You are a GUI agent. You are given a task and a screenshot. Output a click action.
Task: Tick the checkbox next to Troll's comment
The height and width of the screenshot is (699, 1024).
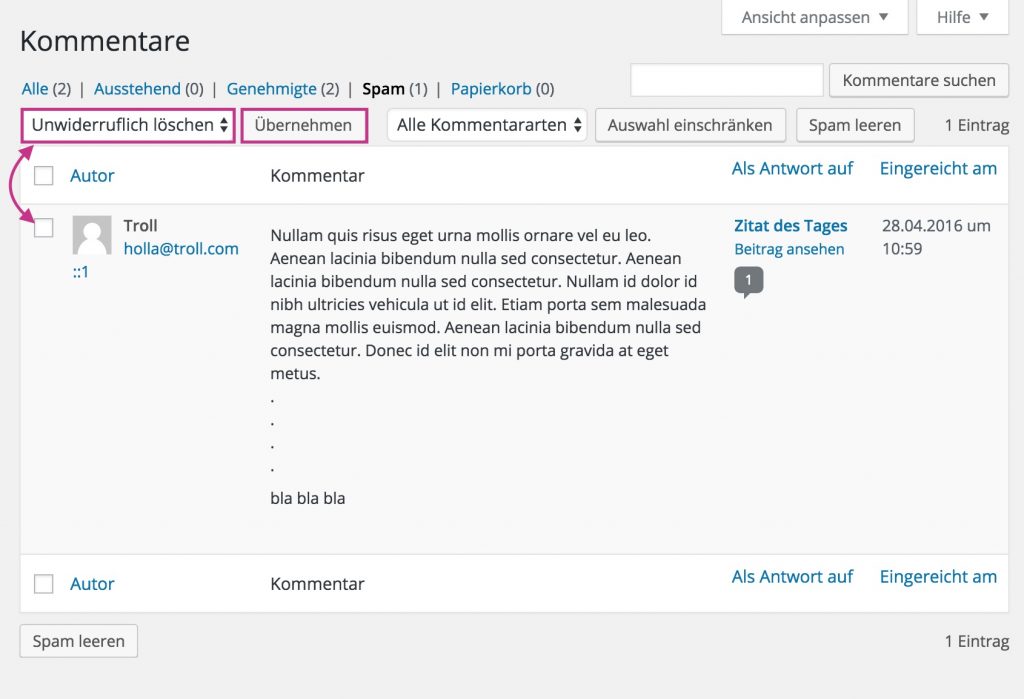tap(43, 228)
